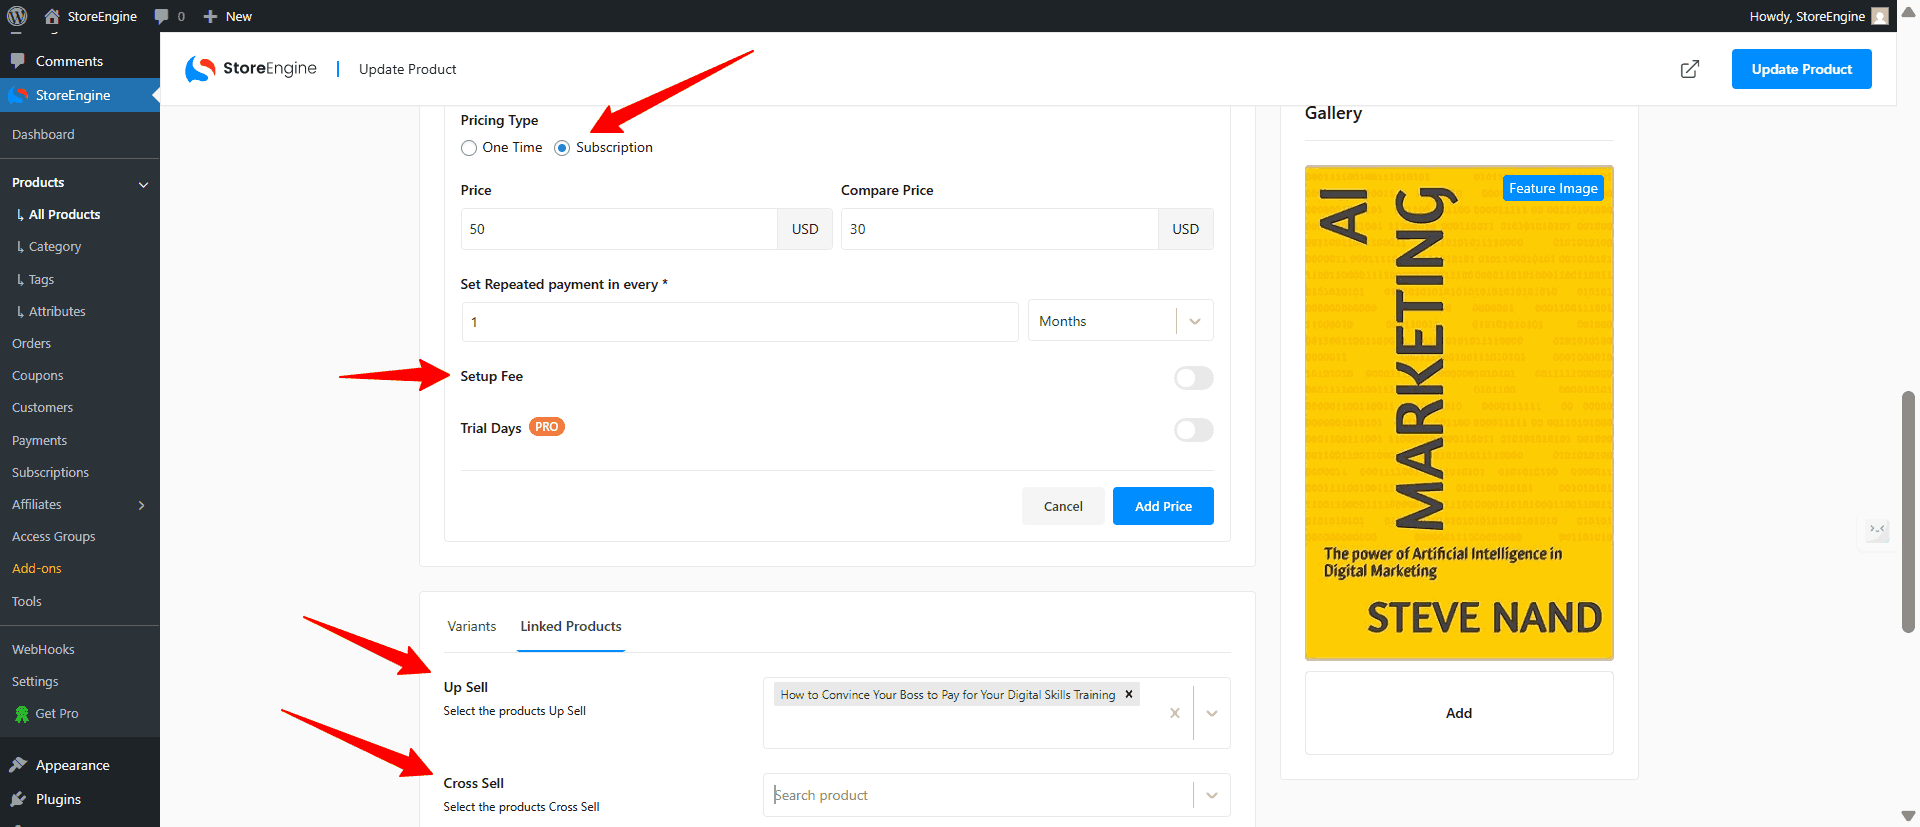
Task: Click the Update Product button
Action: (x=1802, y=69)
